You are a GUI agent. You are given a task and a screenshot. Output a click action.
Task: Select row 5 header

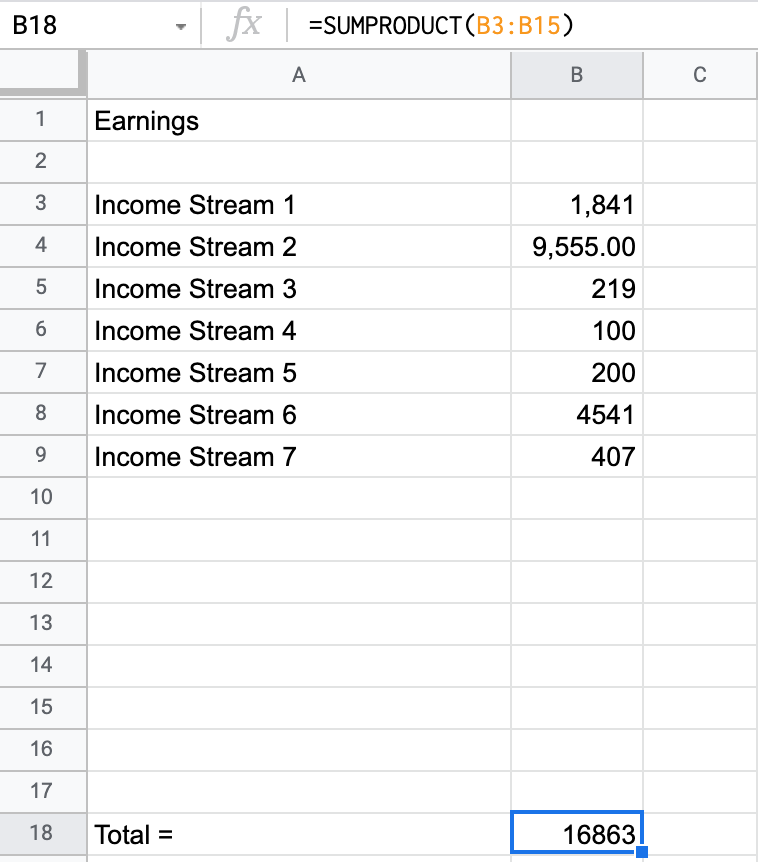point(42,288)
